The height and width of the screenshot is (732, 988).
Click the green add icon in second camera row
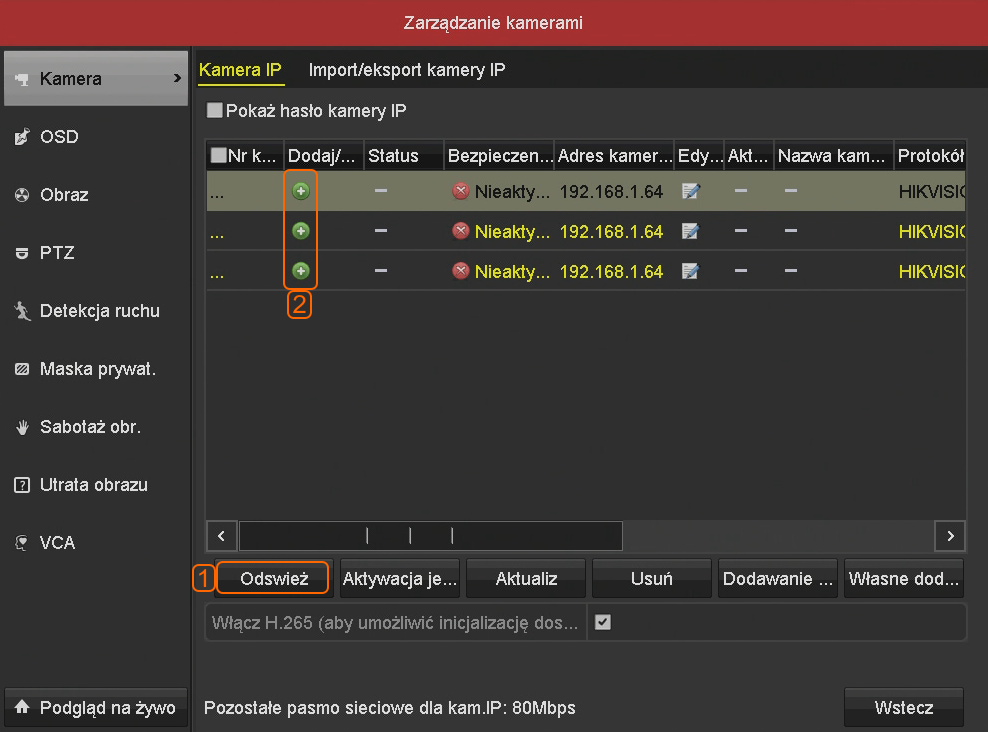pos(300,231)
